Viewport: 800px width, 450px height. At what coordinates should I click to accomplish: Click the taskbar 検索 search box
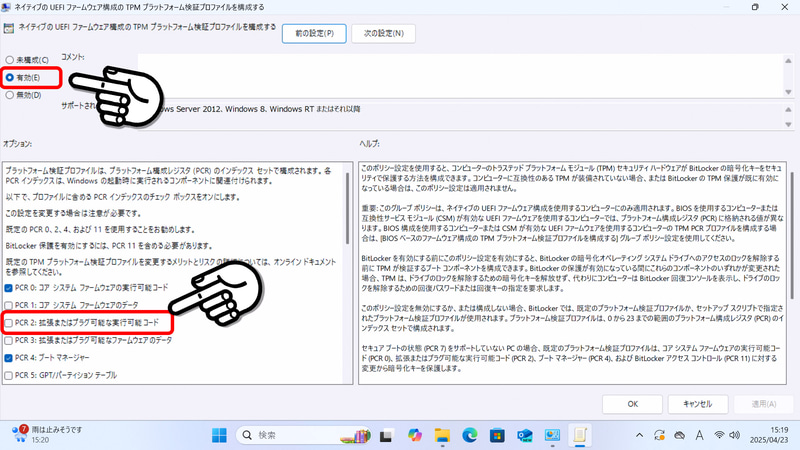coord(304,435)
